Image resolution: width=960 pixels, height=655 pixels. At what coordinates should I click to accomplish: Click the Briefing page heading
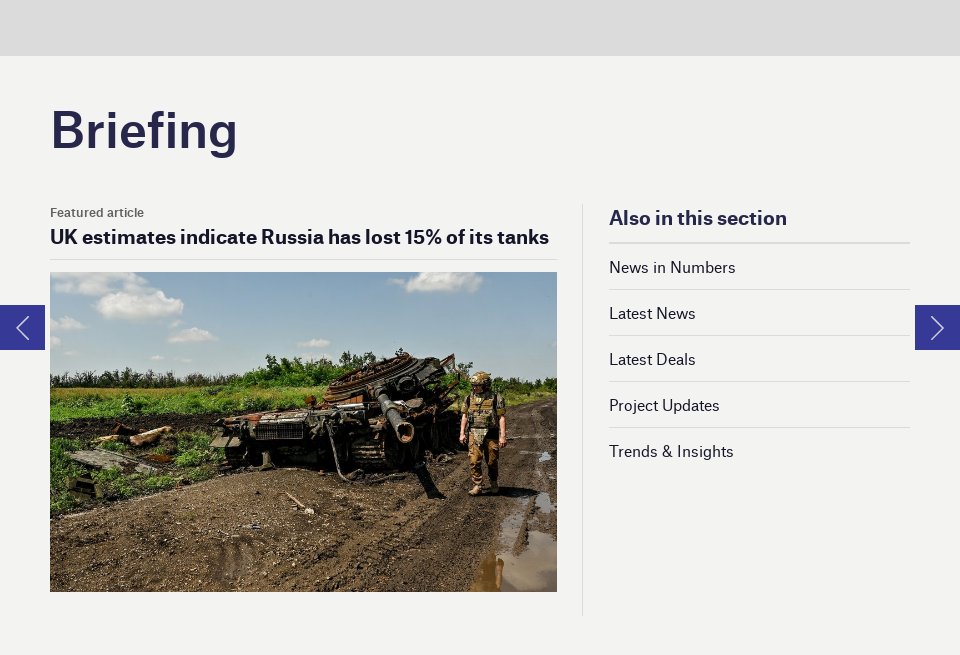[x=144, y=130]
